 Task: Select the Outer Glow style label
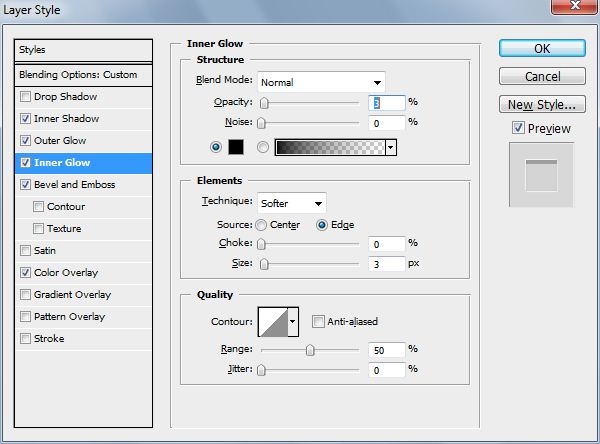click(60, 140)
